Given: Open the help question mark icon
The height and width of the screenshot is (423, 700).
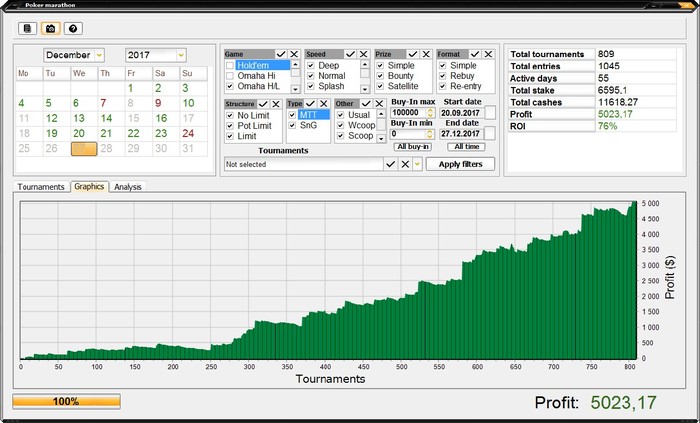Looking at the screenshot, I should pos(73,29).
